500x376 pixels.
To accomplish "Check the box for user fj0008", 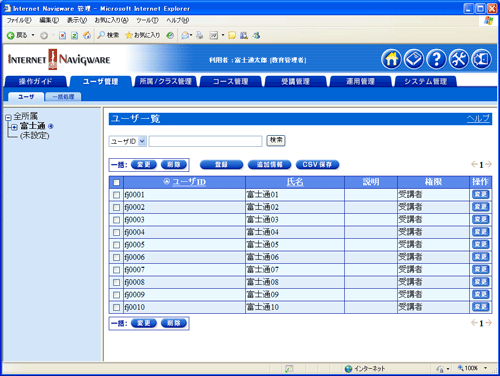I will coord(116,282).
